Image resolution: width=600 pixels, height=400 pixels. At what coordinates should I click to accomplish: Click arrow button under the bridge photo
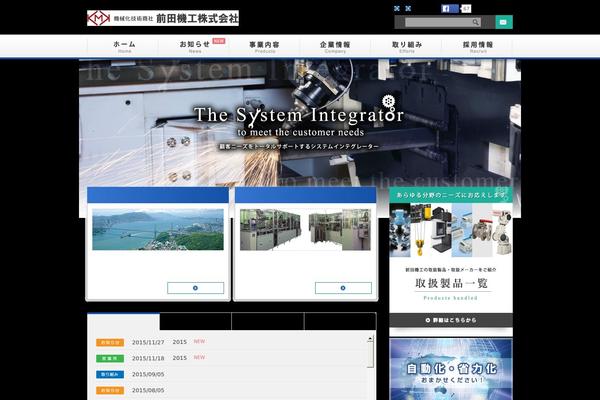click(x=196, y=288)
